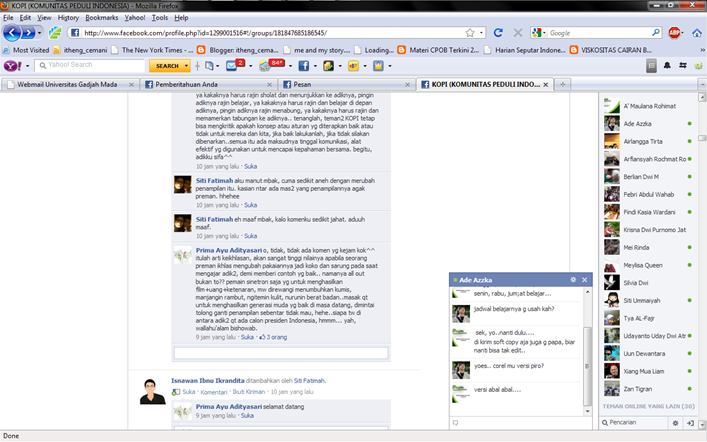Click the magnifier in the Google search box
The image size is (707, 442).
656,32
